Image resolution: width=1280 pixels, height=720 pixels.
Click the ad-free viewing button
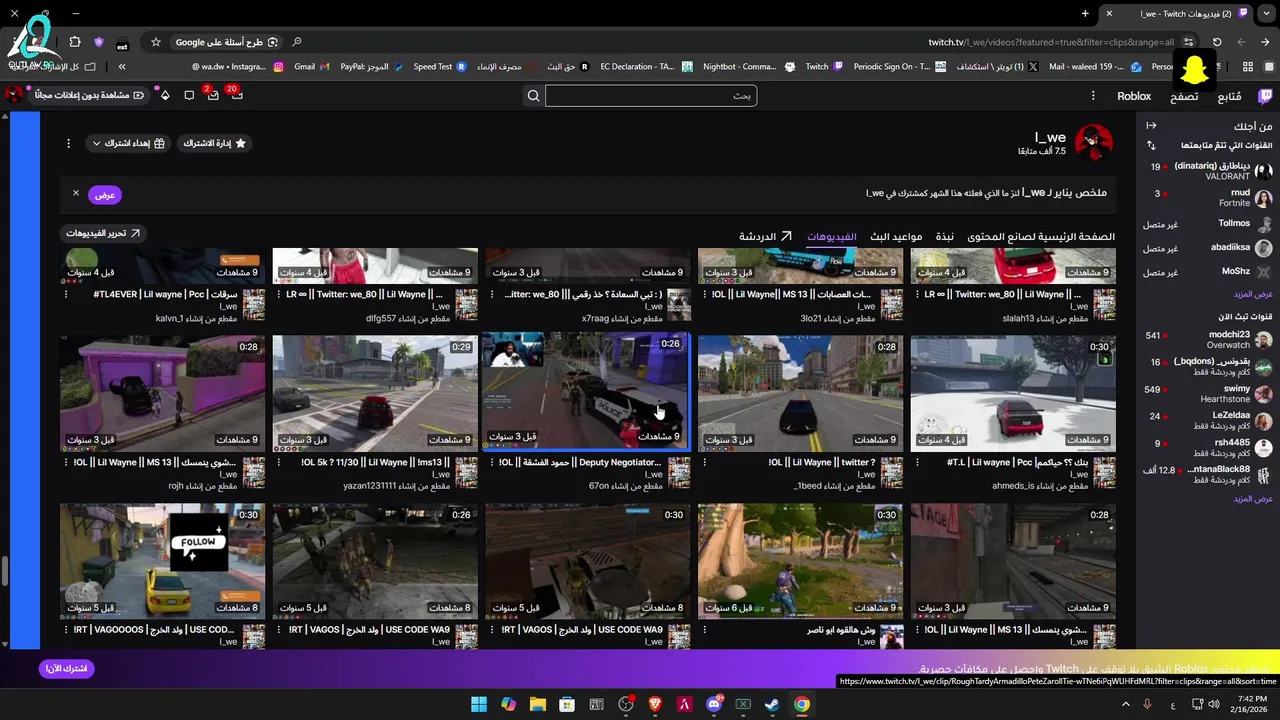[x=88, y=95]
